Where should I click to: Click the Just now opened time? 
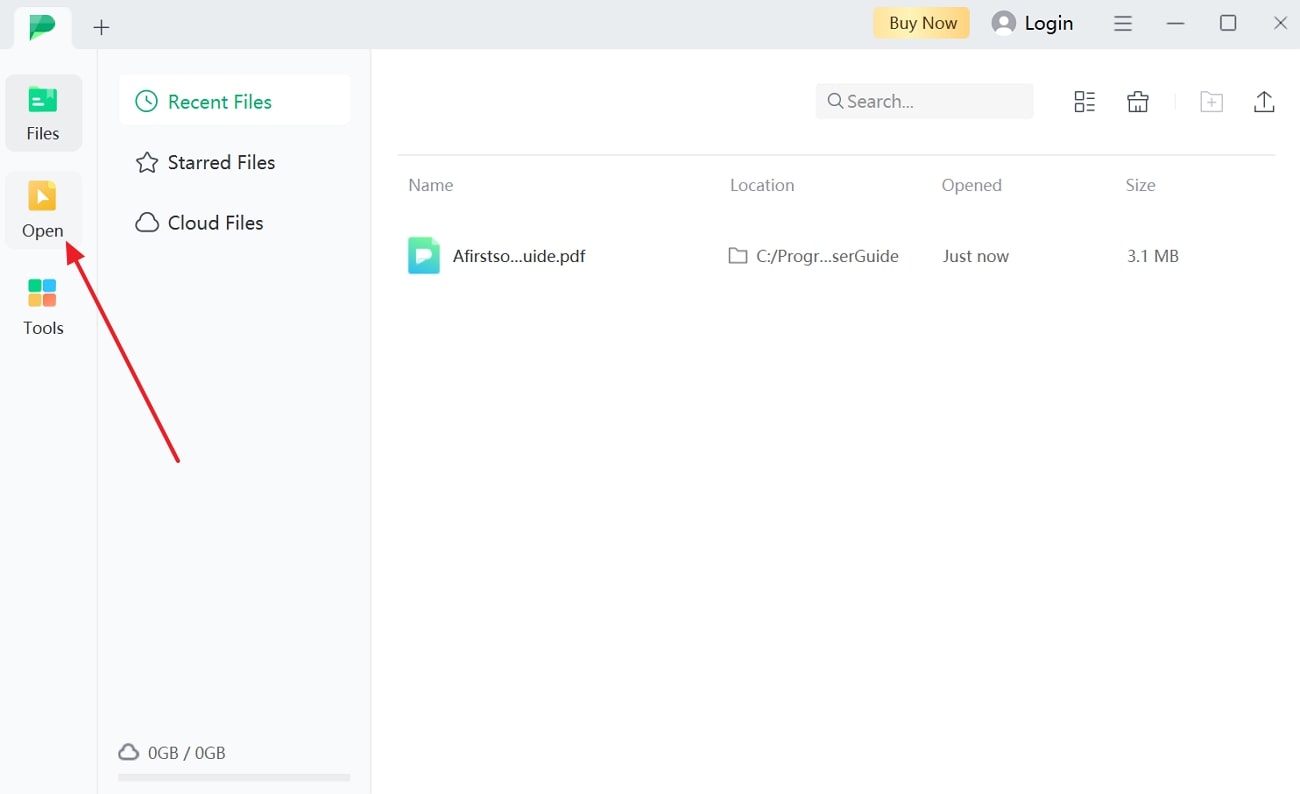click(975, 256)
